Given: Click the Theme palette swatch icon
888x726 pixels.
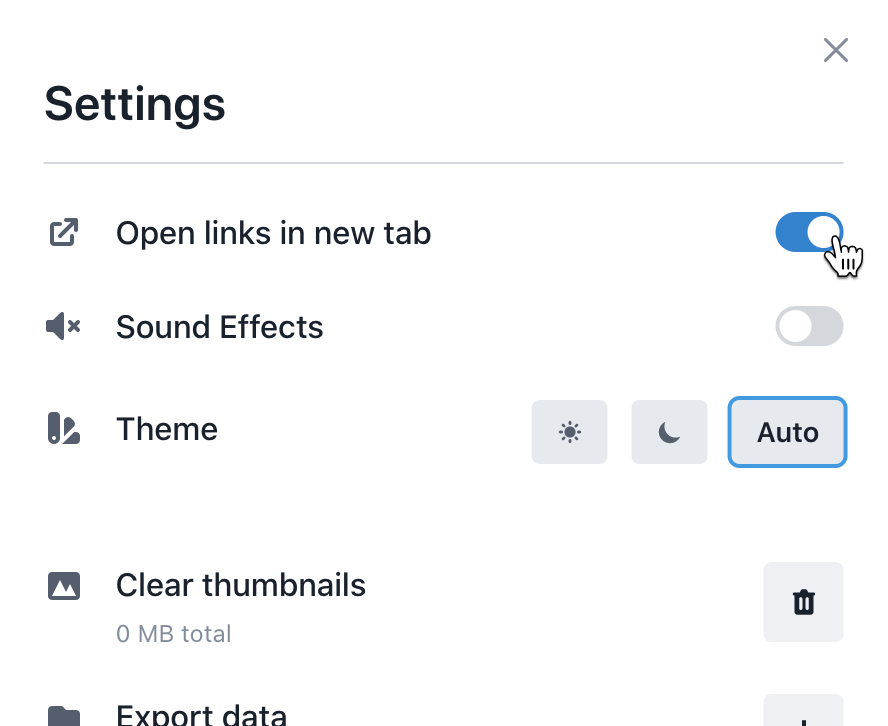Looking at the screenshot, I should [x=63, y=429].
